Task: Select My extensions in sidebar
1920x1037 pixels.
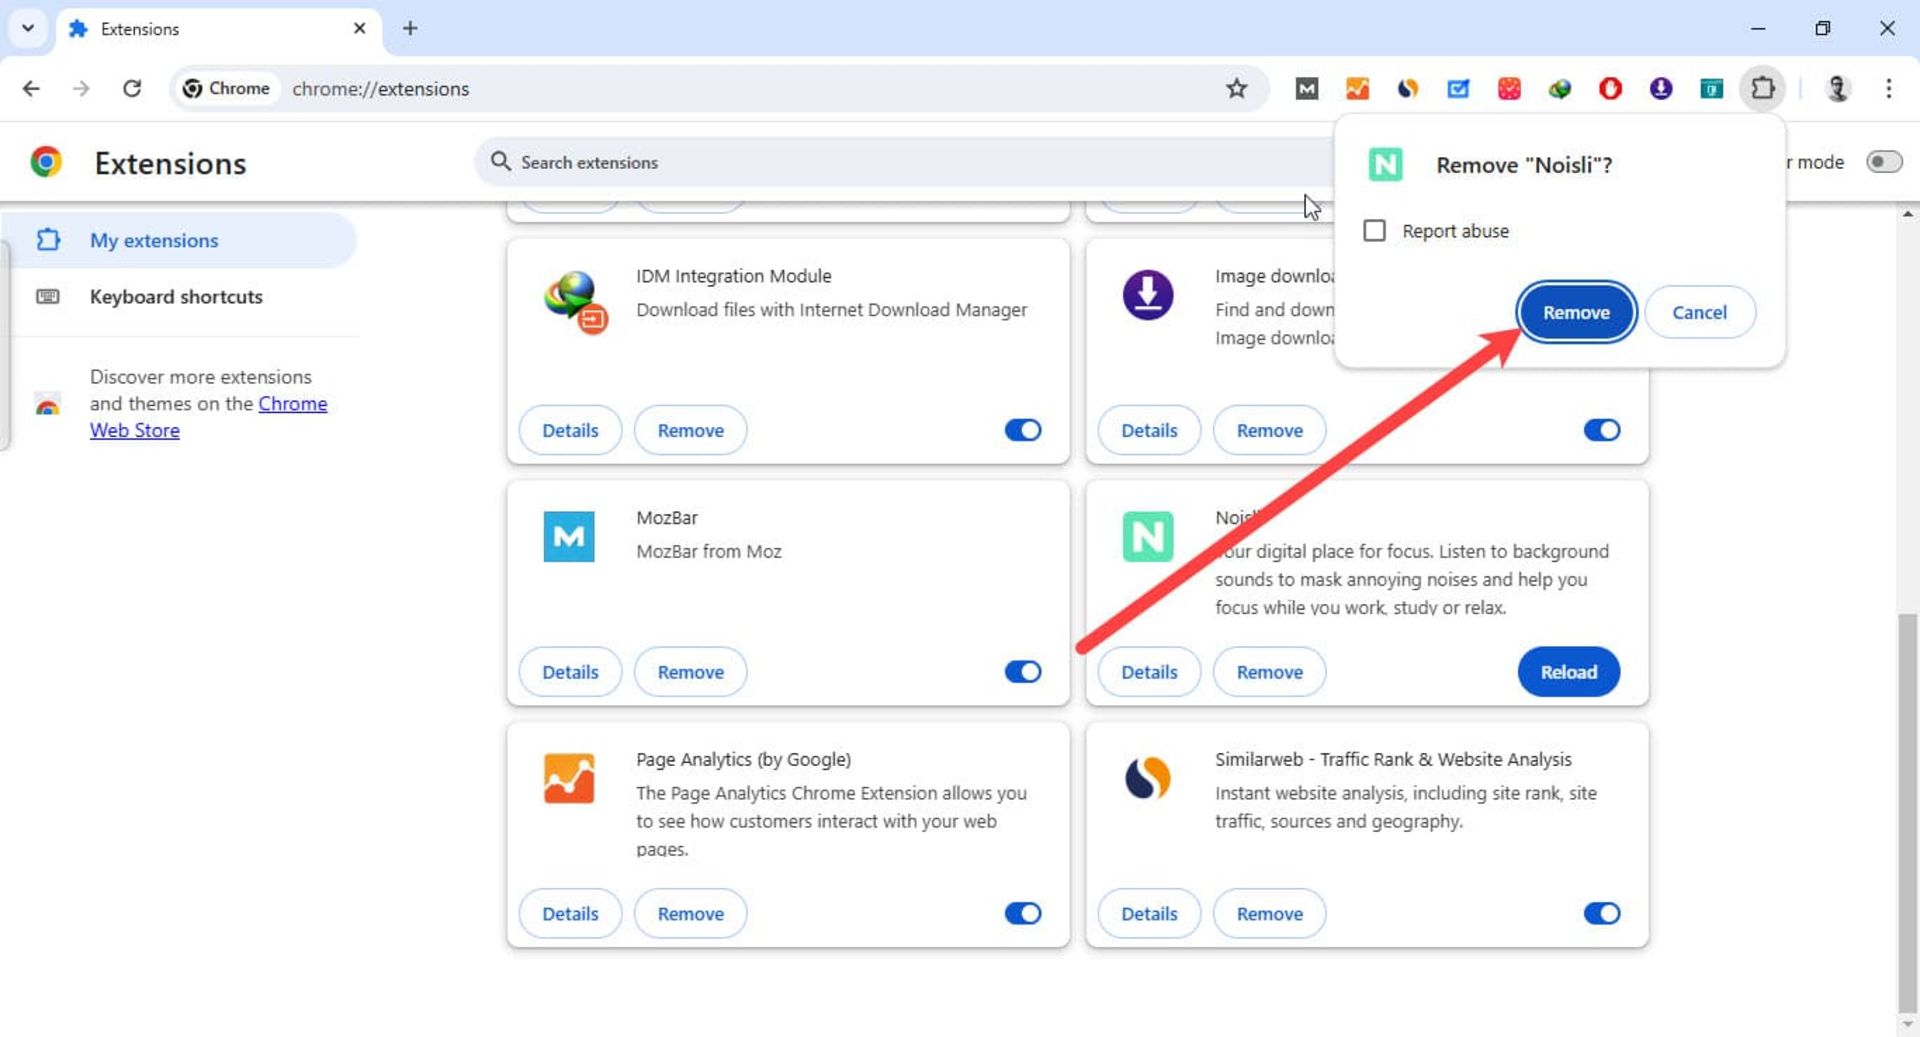Action: coord(180,240)
